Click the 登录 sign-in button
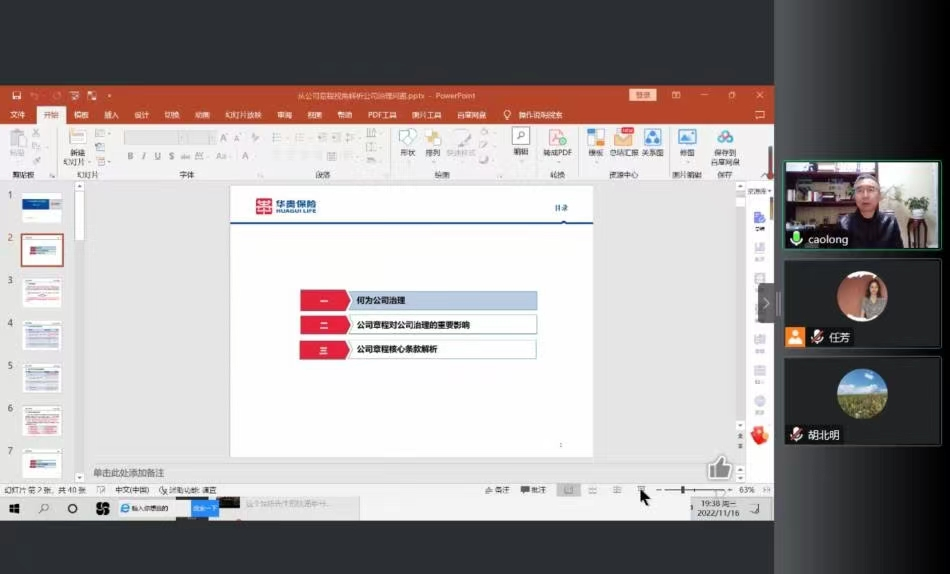 642,95
